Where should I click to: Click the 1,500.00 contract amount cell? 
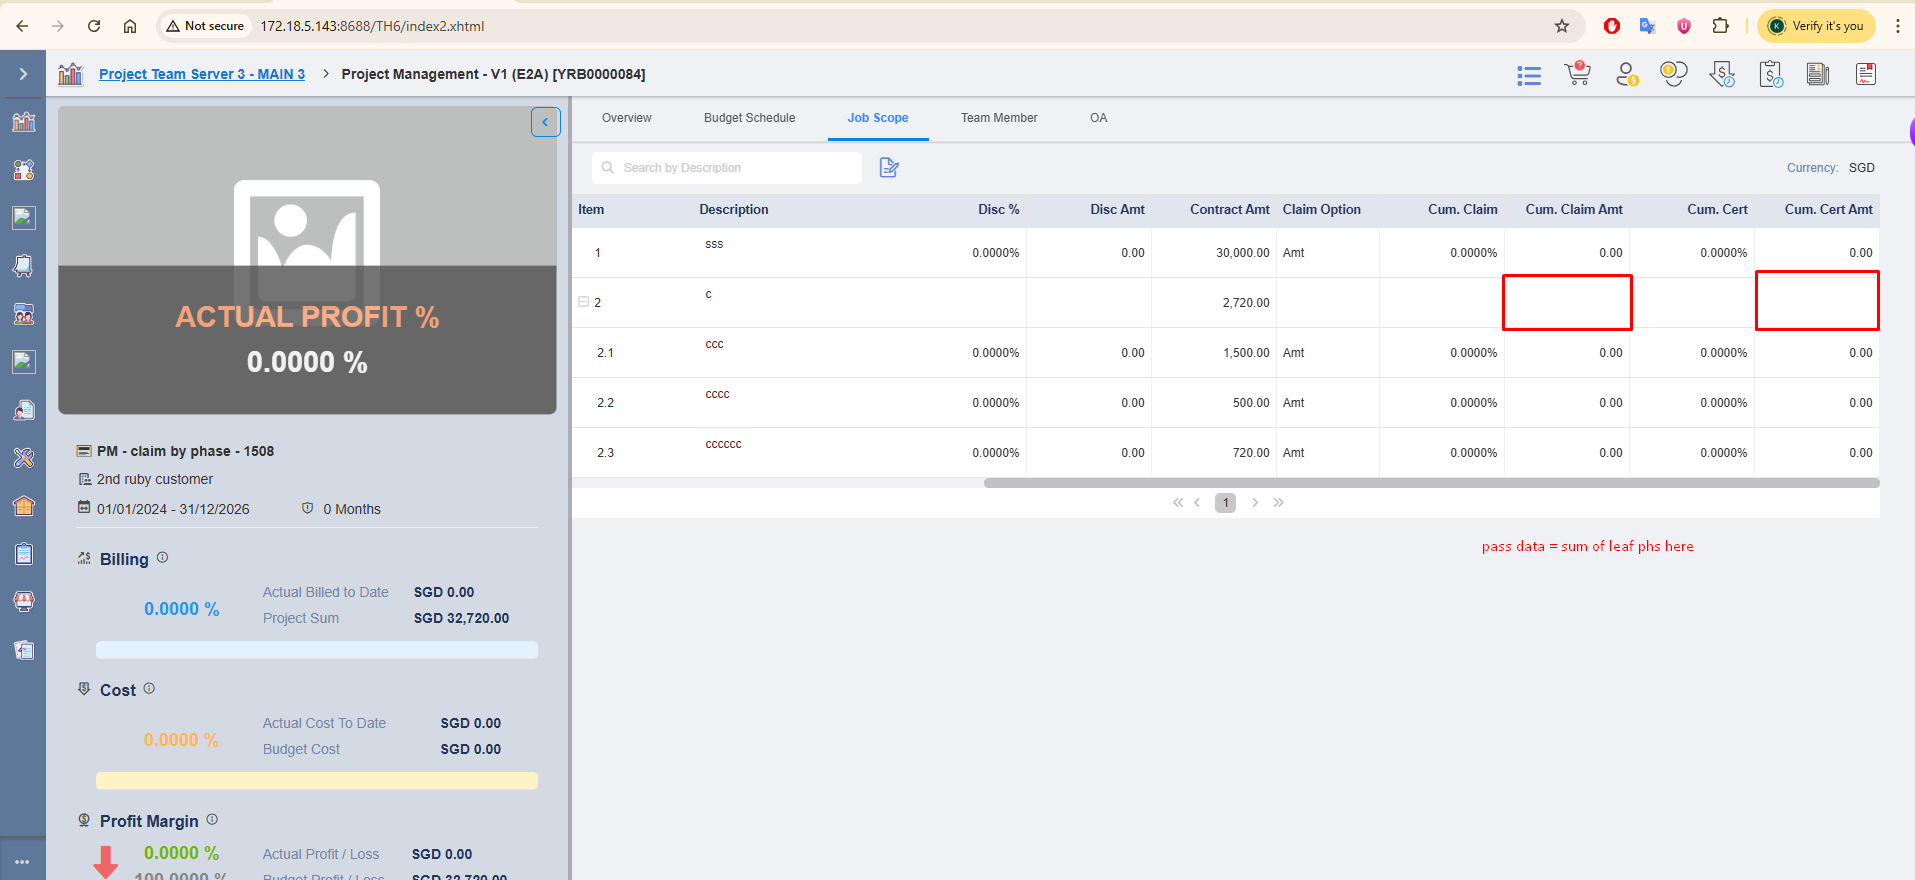(x=1214, y=353)
